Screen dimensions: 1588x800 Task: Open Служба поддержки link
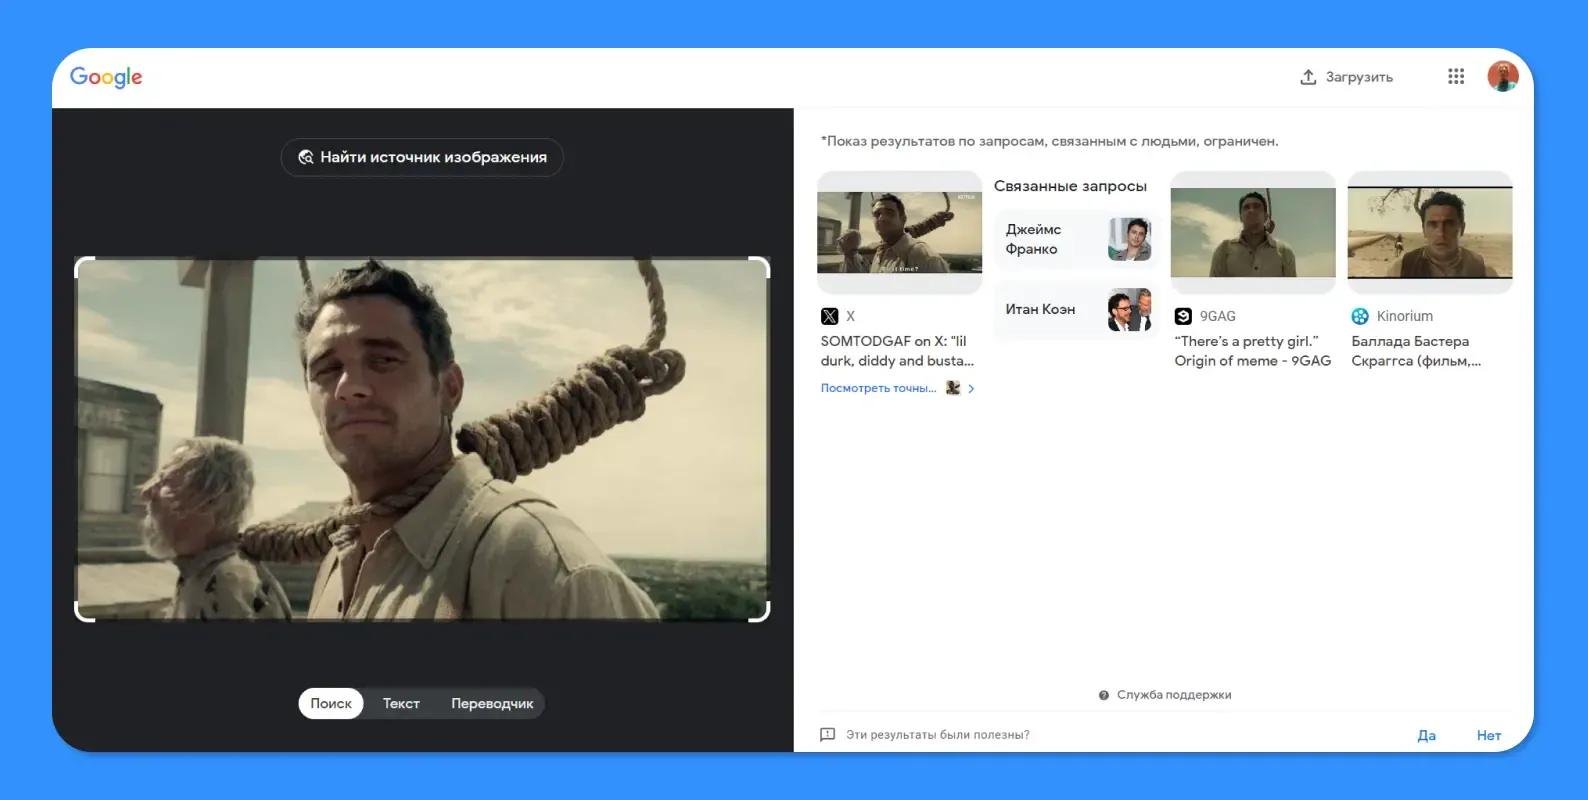coord(1174,695)
